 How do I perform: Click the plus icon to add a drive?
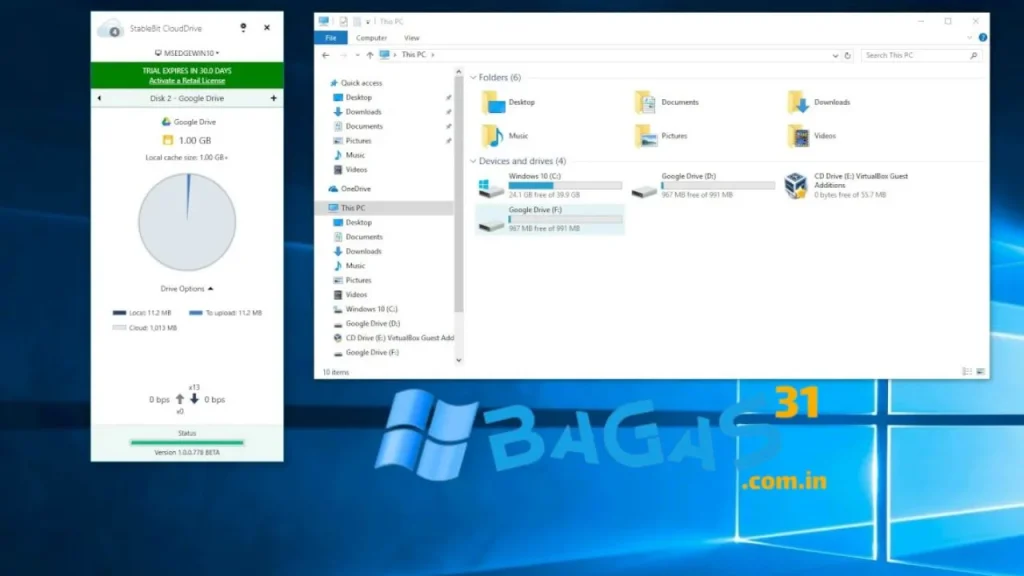tap(273, 98)
